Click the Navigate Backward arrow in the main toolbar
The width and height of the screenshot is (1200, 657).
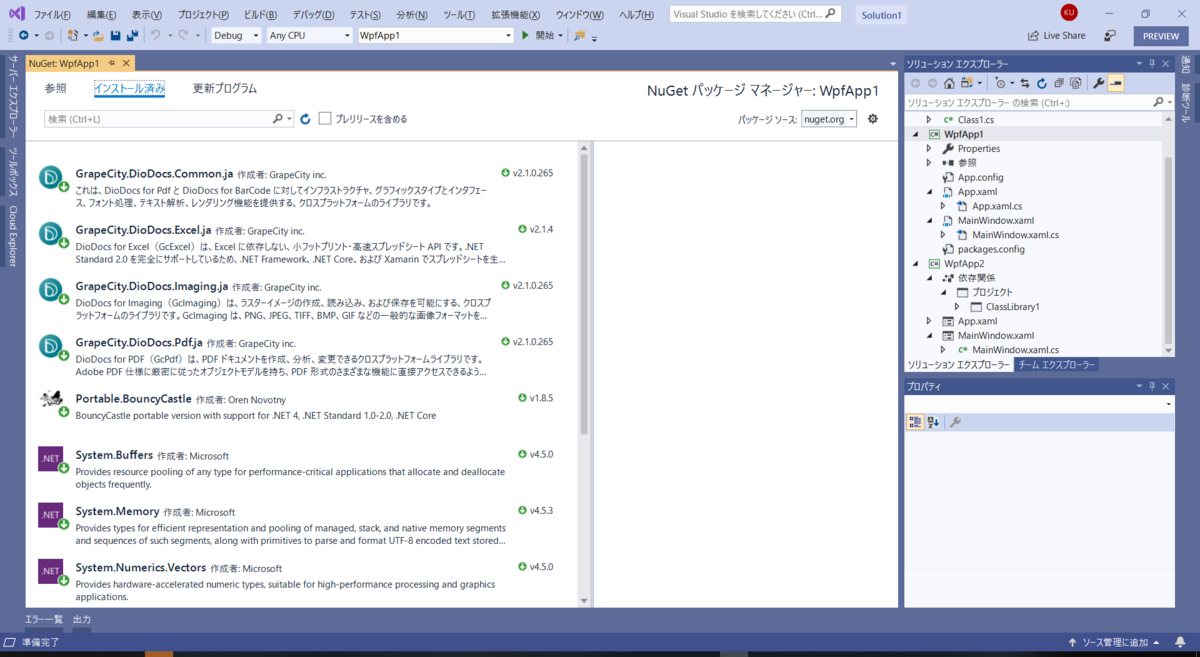click(23, 35)
